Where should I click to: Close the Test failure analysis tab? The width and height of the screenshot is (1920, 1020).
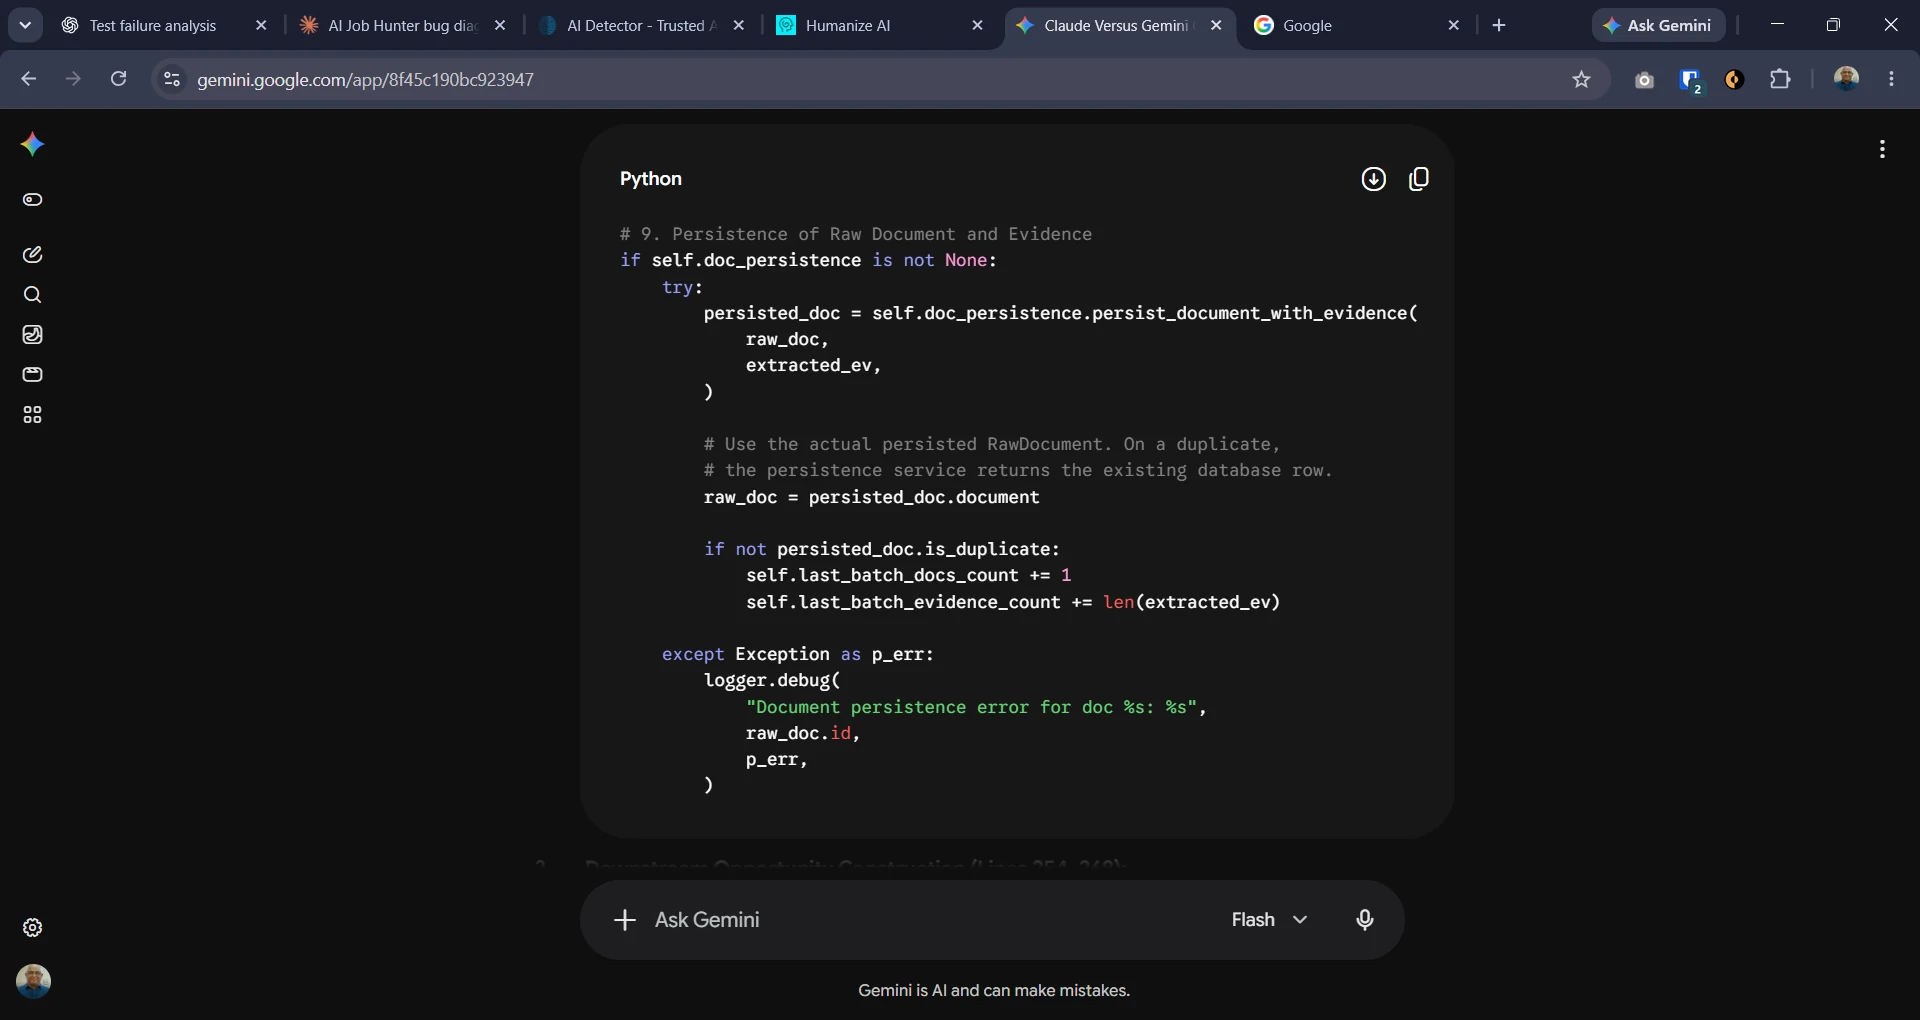point(261,26)
